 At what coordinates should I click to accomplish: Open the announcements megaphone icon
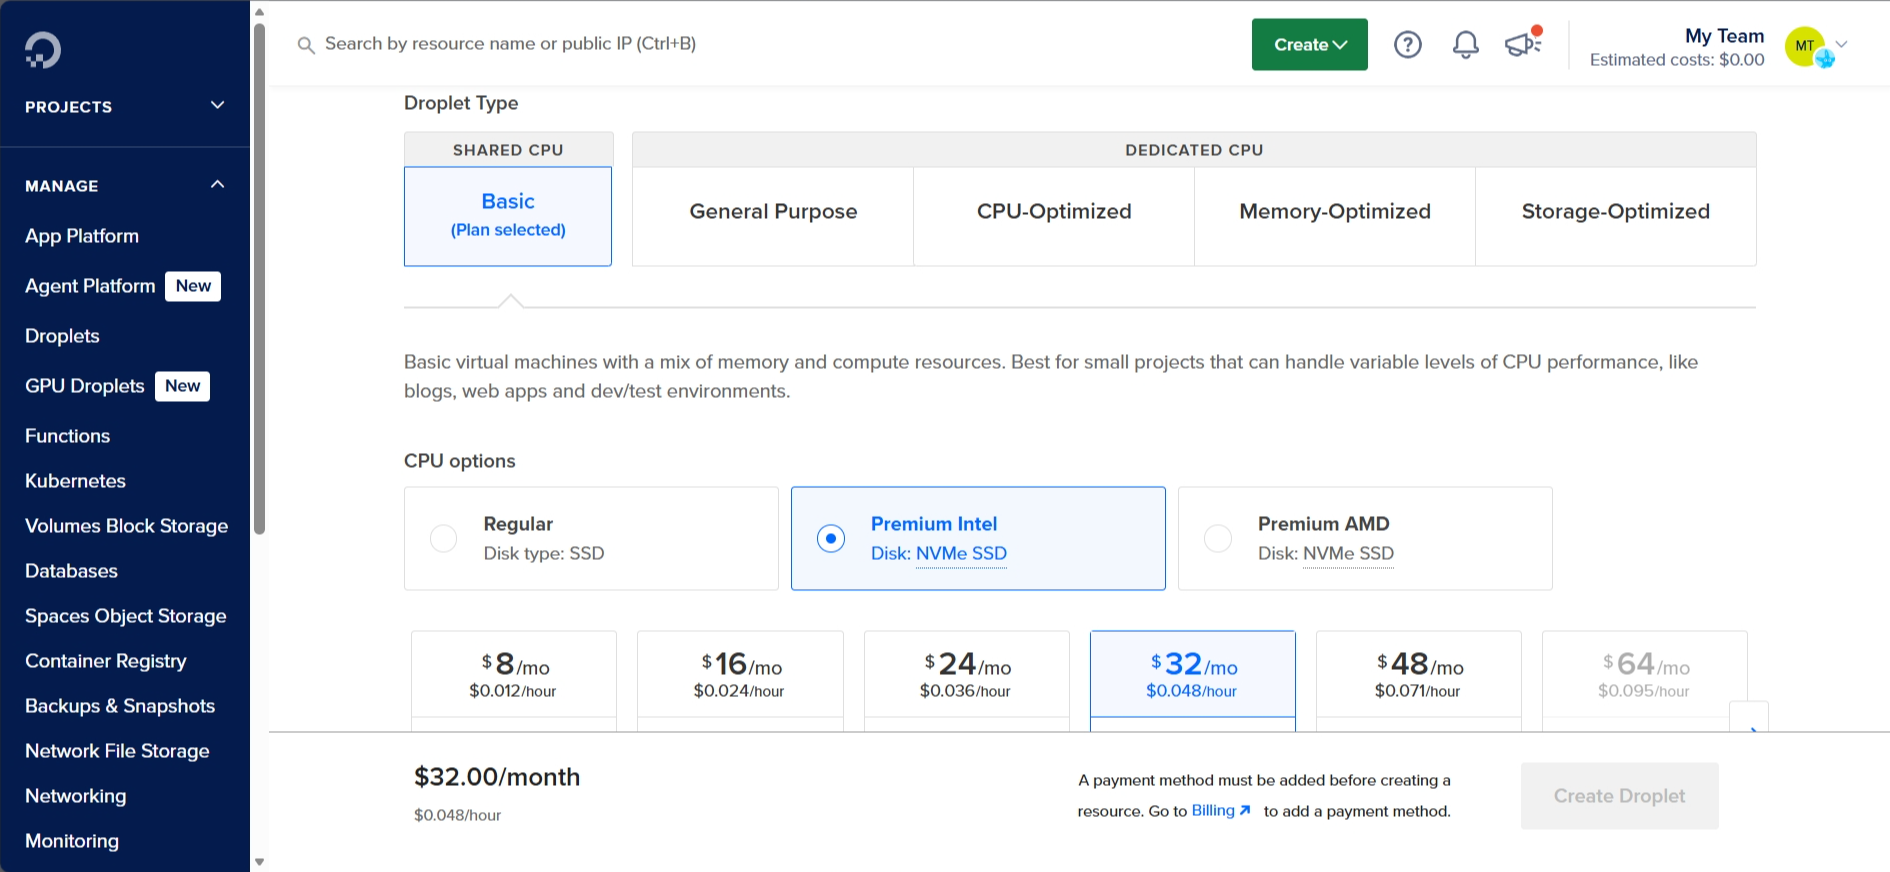[1524, 43]
